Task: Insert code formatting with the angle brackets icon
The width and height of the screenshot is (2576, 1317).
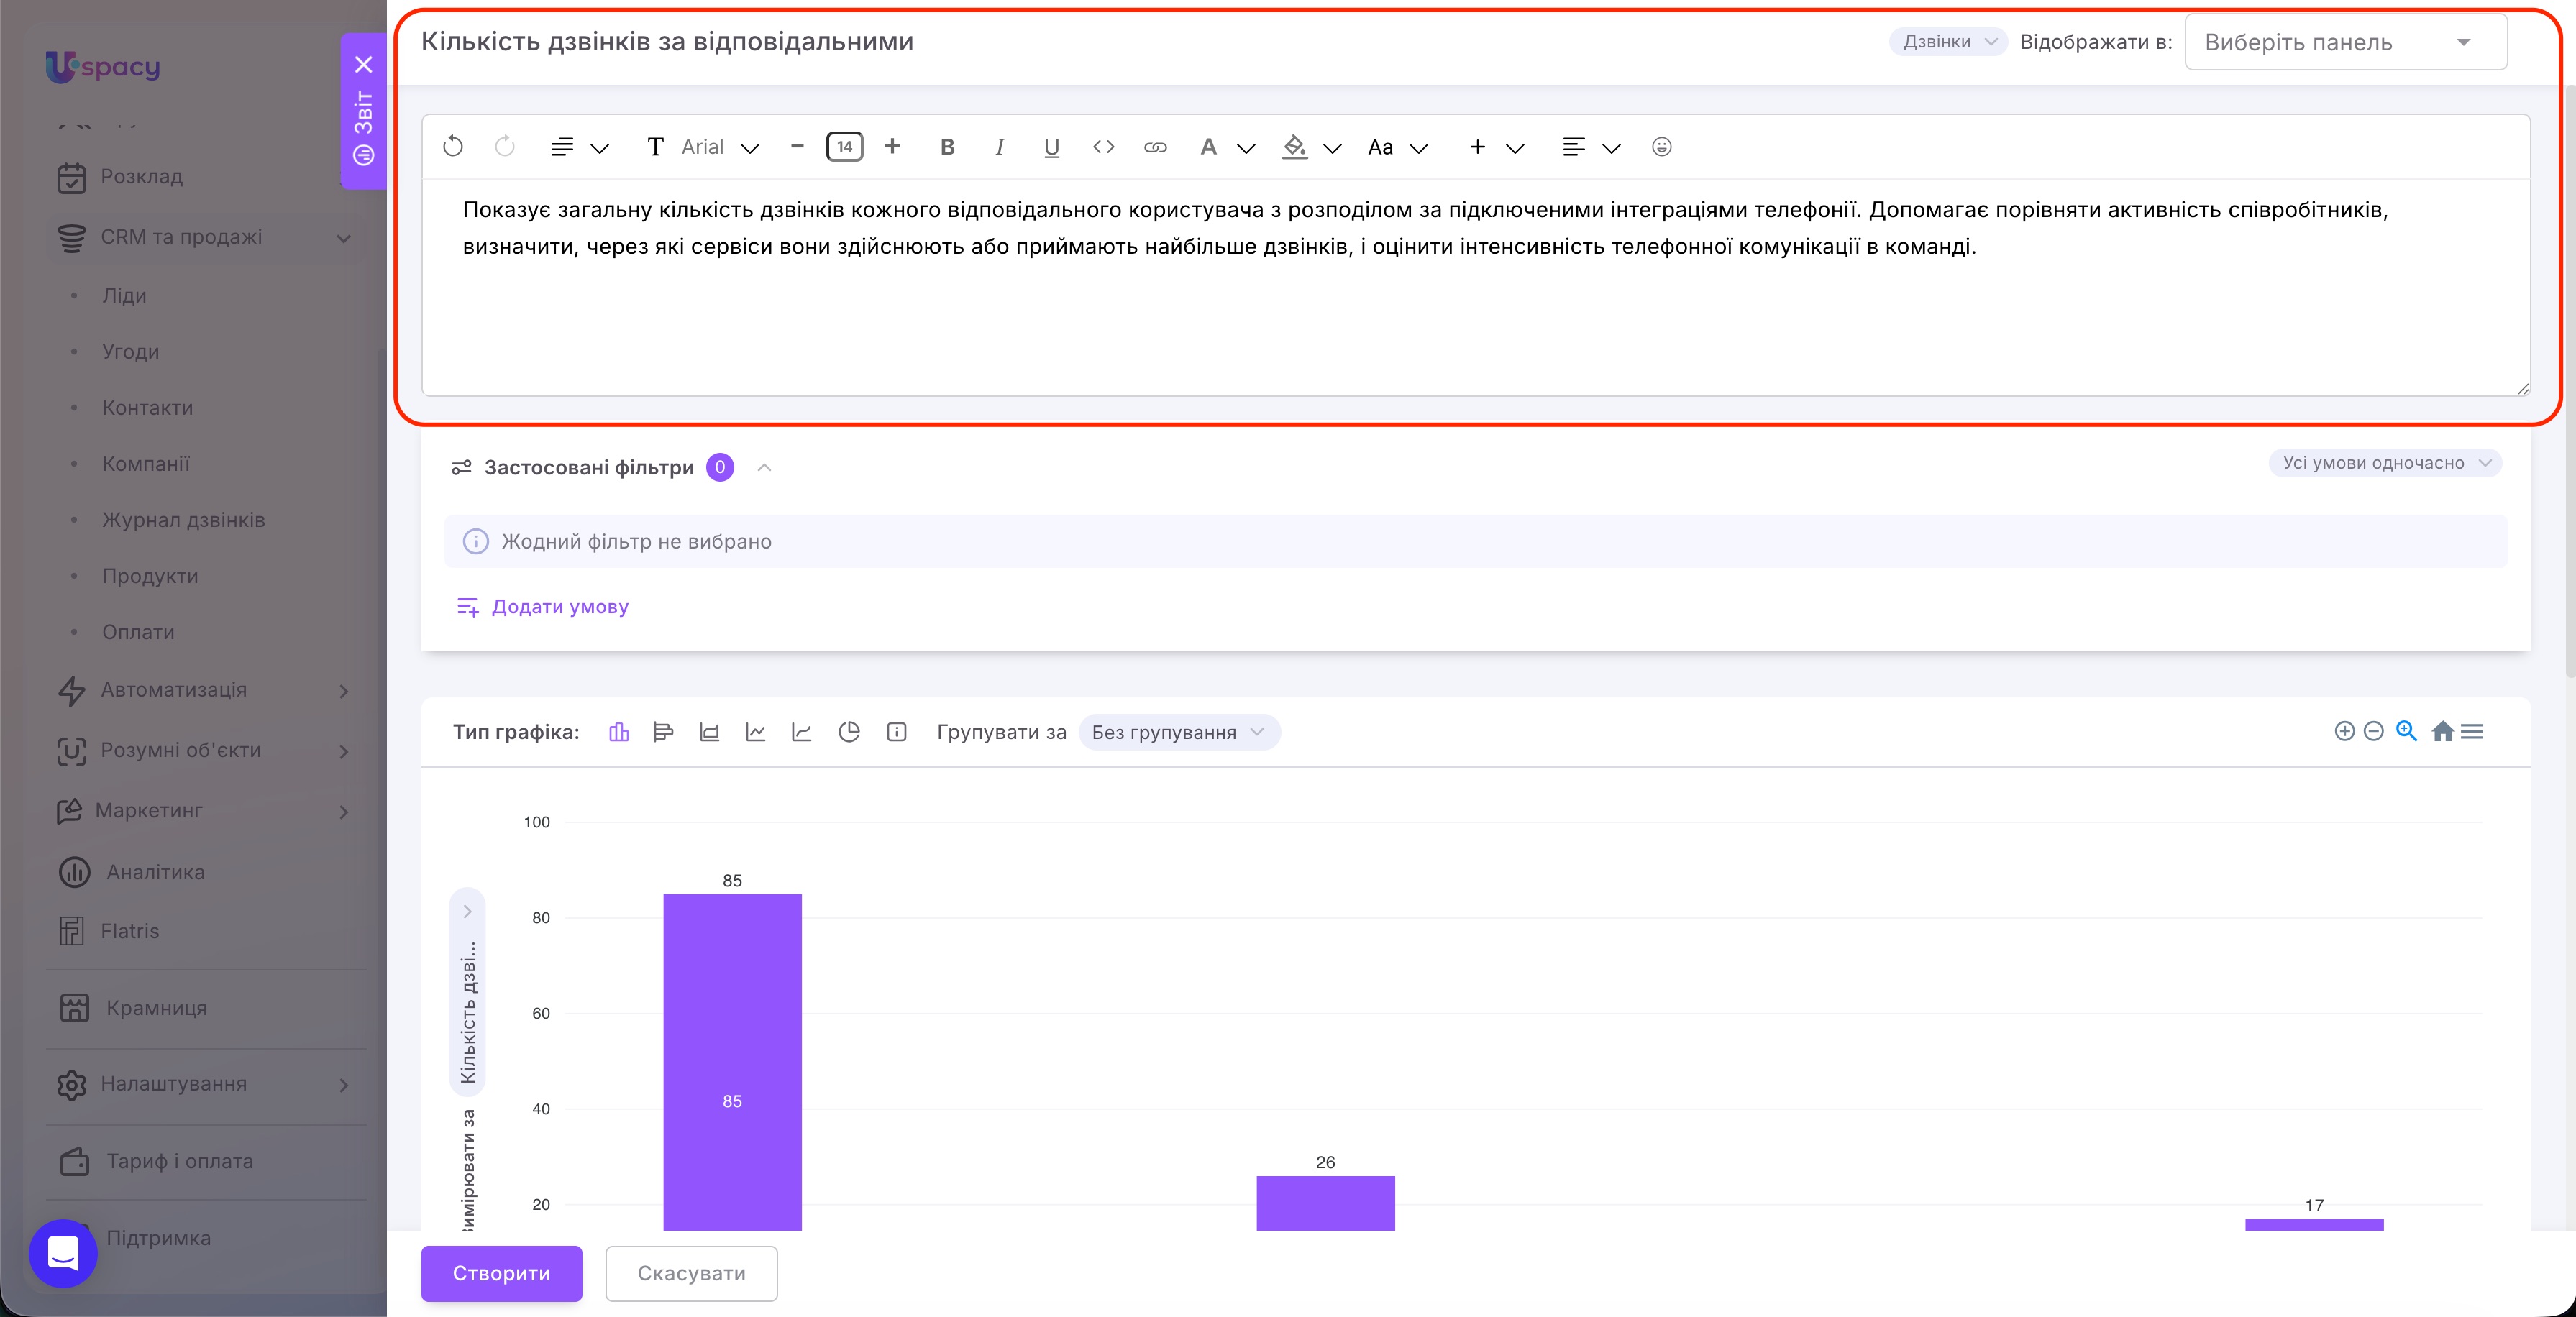Action: click(1104, 147)
